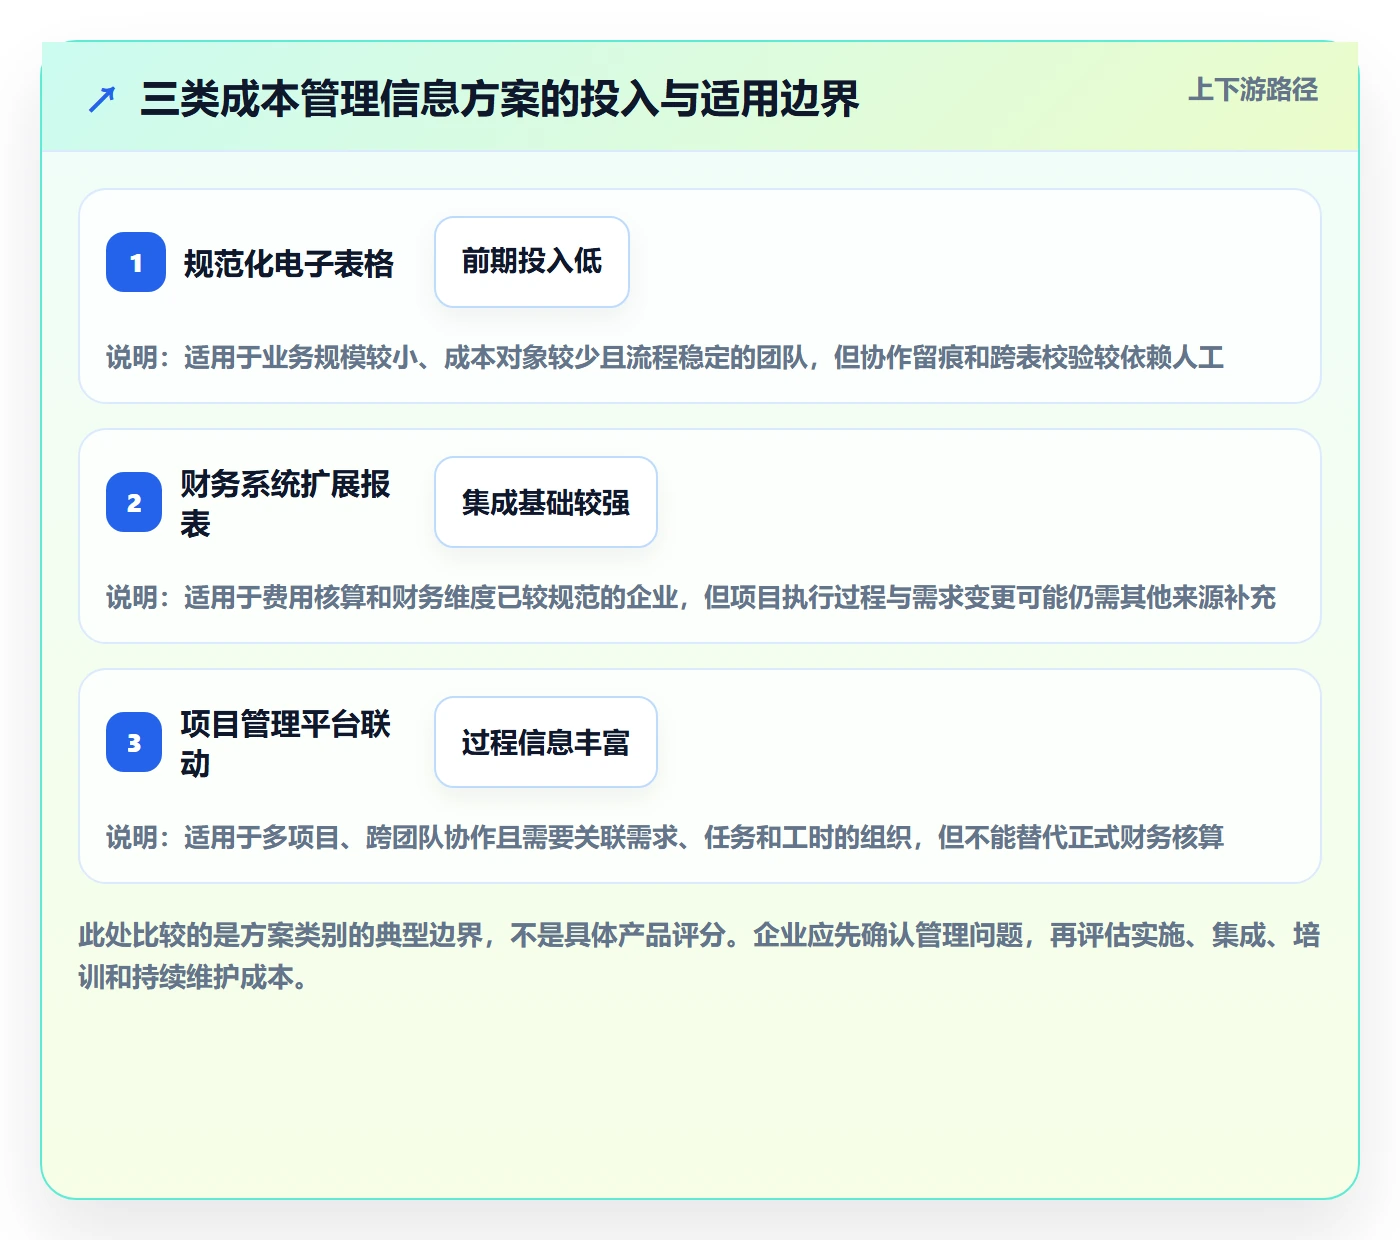Viewport: 1400px width, 1240px height.
Task: Click the title 三类成本管理信息方案的投入与适用边界
Action: (x=500, y=99)
